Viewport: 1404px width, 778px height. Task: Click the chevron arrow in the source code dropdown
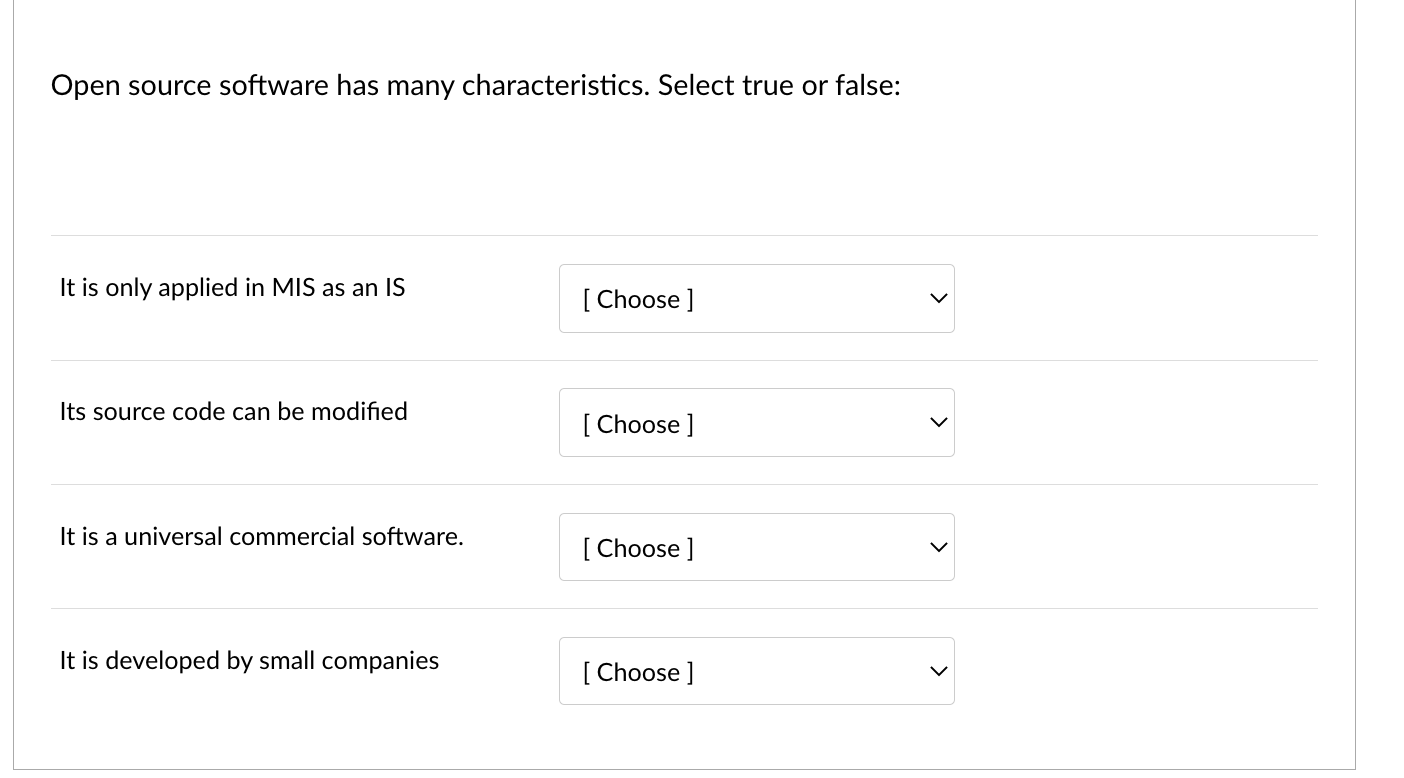pyautogui.click(x=937, y=423)
